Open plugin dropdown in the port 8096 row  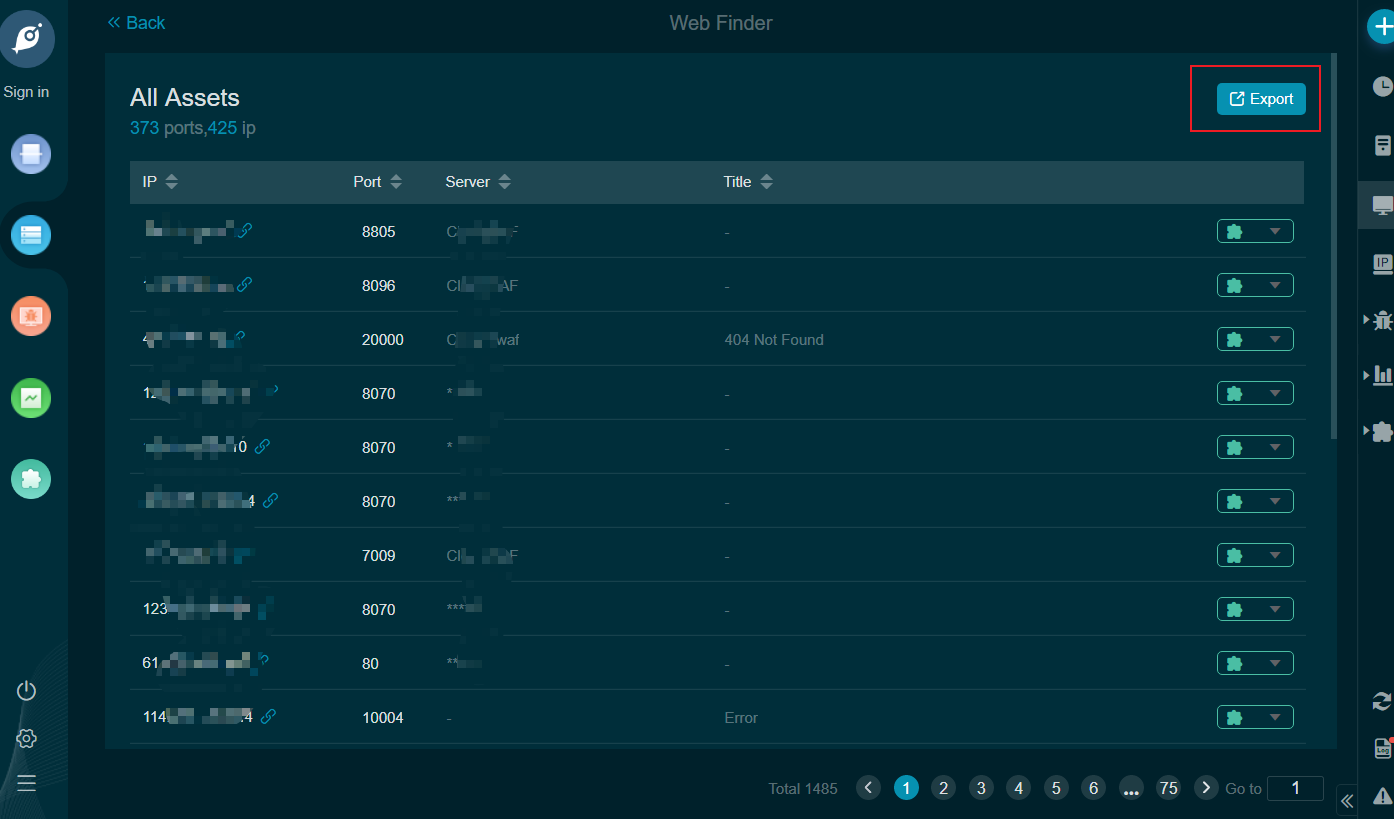[x=1255, y=285]
